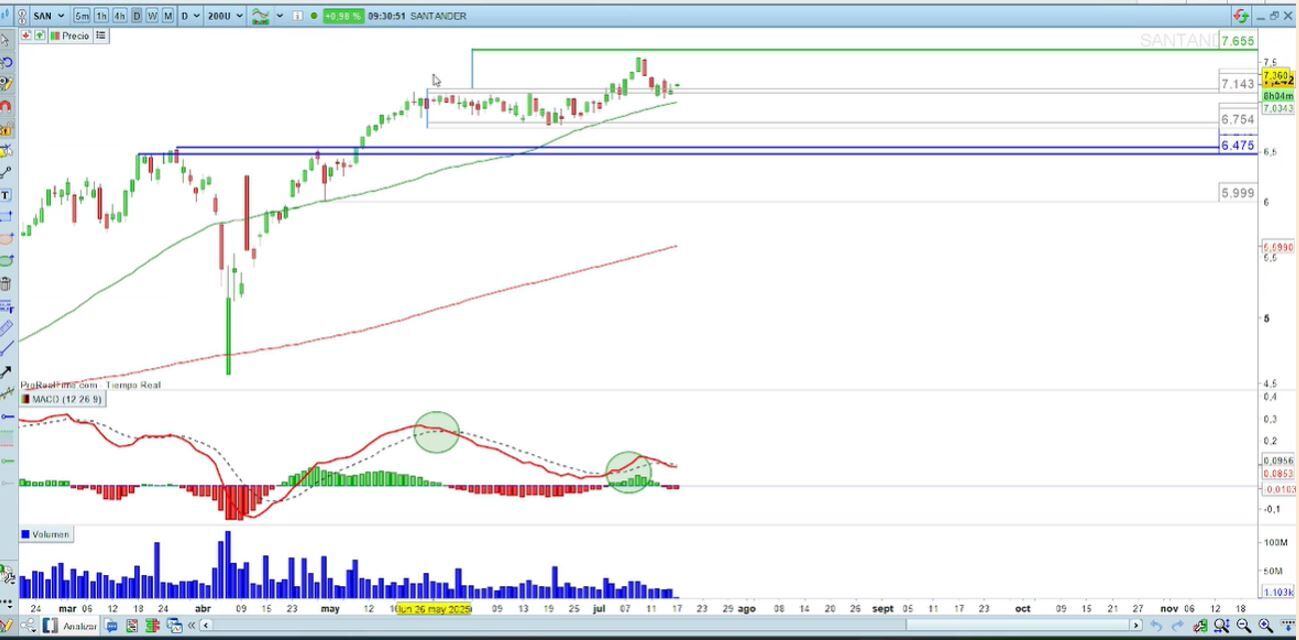Switch to 5m timeframe

[x=81, y=16]
